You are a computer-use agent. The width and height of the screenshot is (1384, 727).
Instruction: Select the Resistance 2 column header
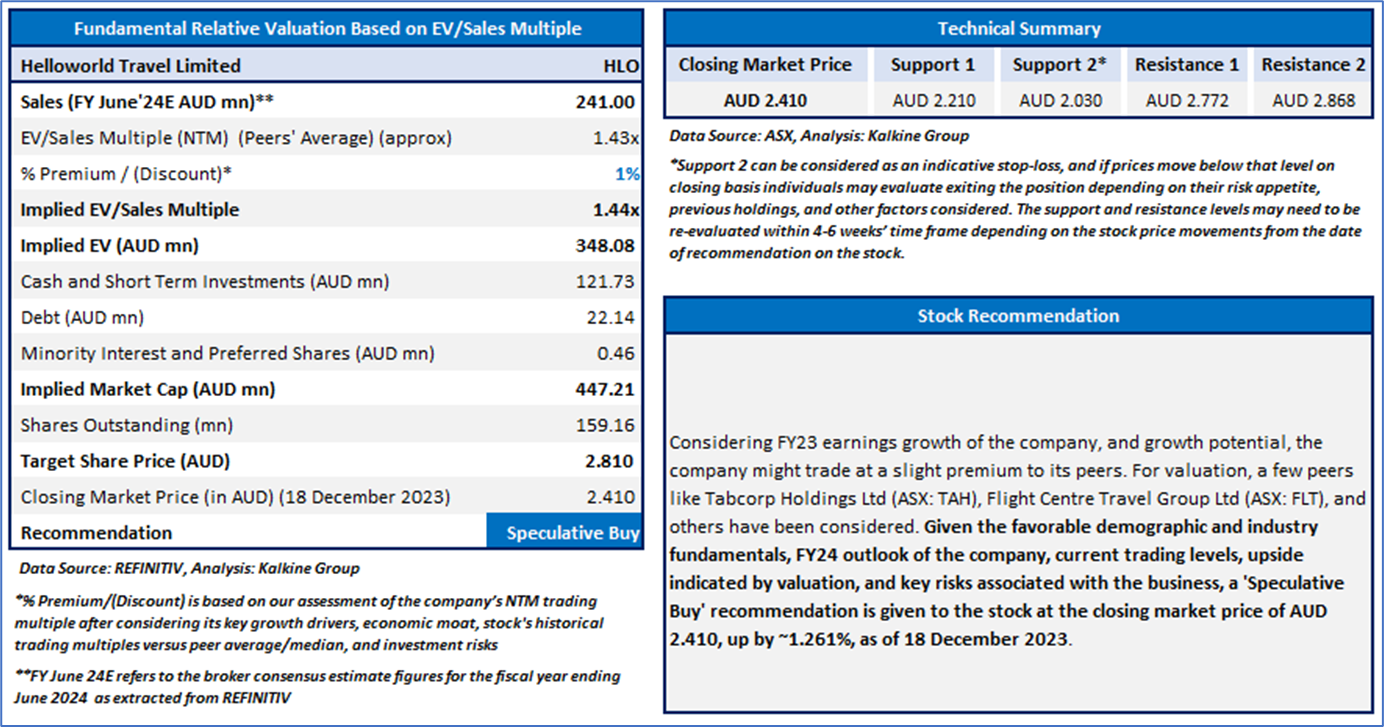[1313, 65]
